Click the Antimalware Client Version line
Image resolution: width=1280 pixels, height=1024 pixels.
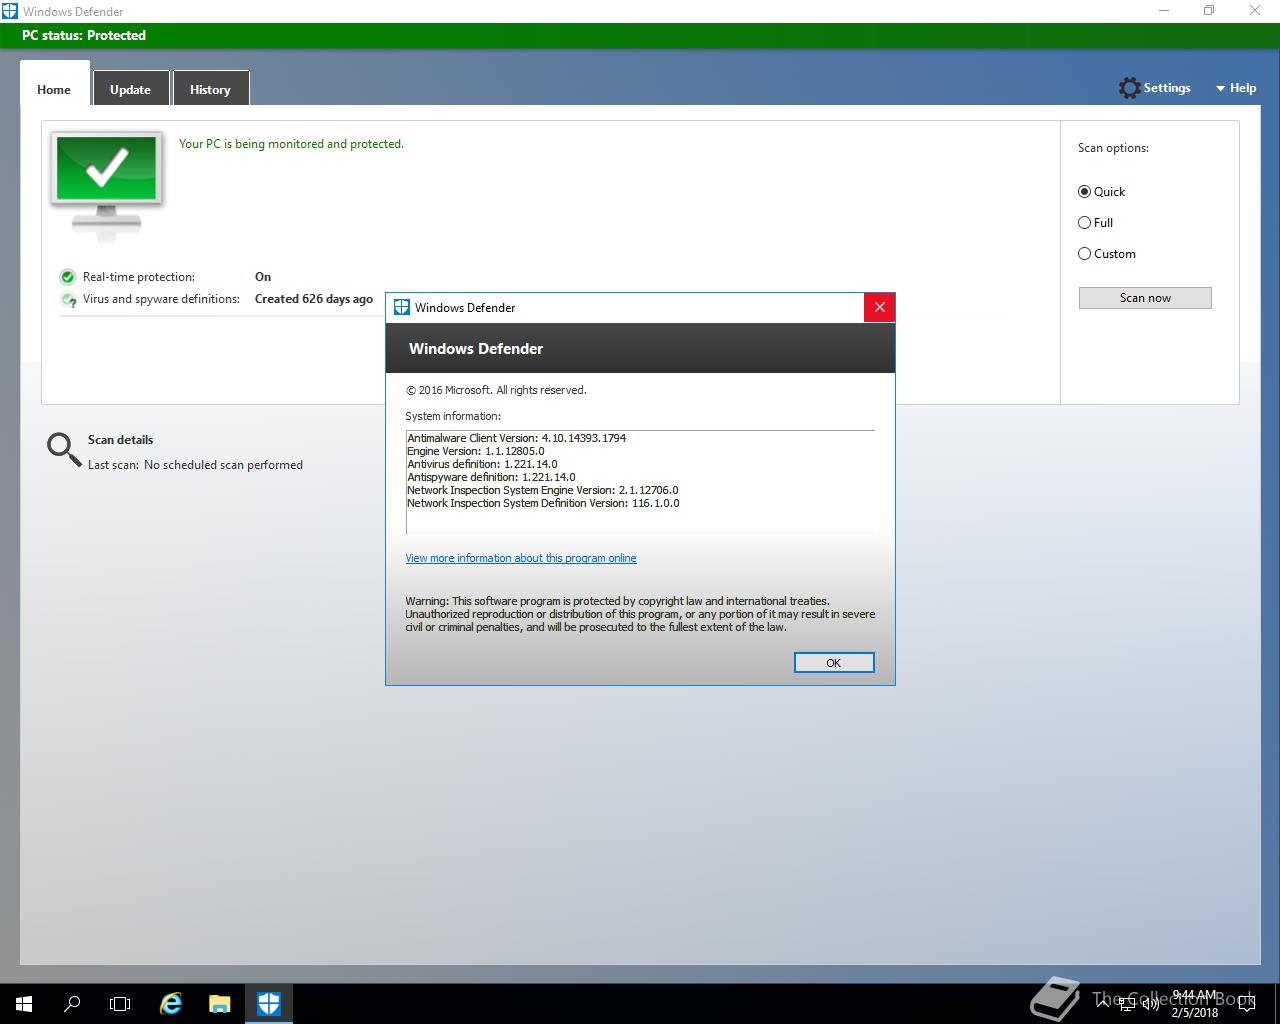point(517,438)
